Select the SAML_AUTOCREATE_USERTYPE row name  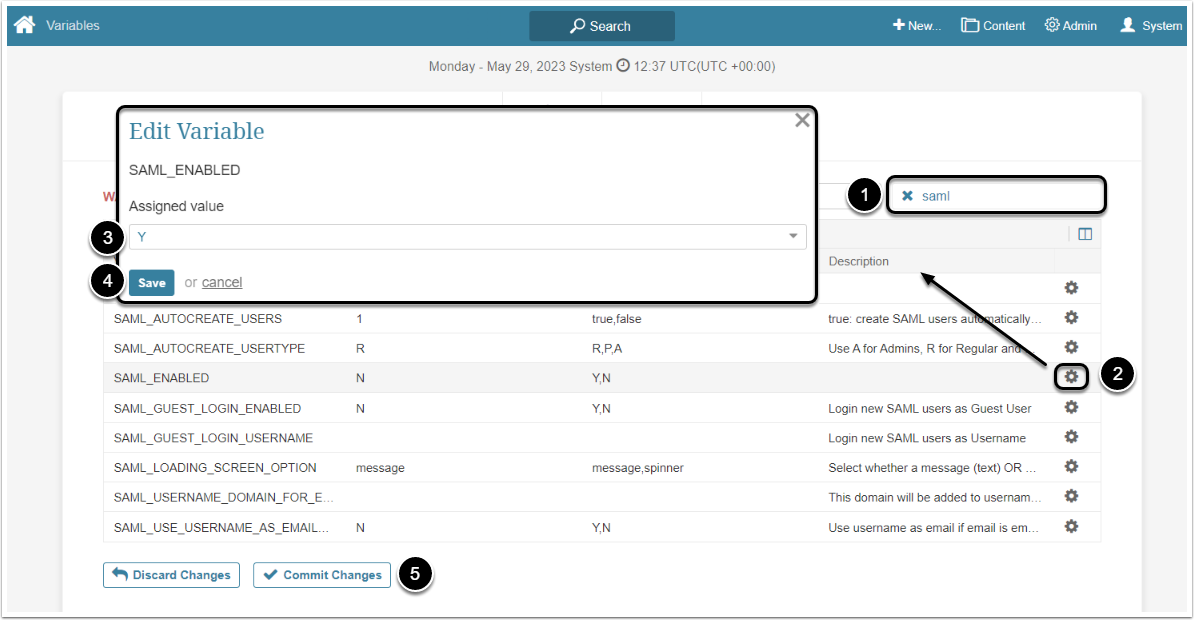pos(209,349)
